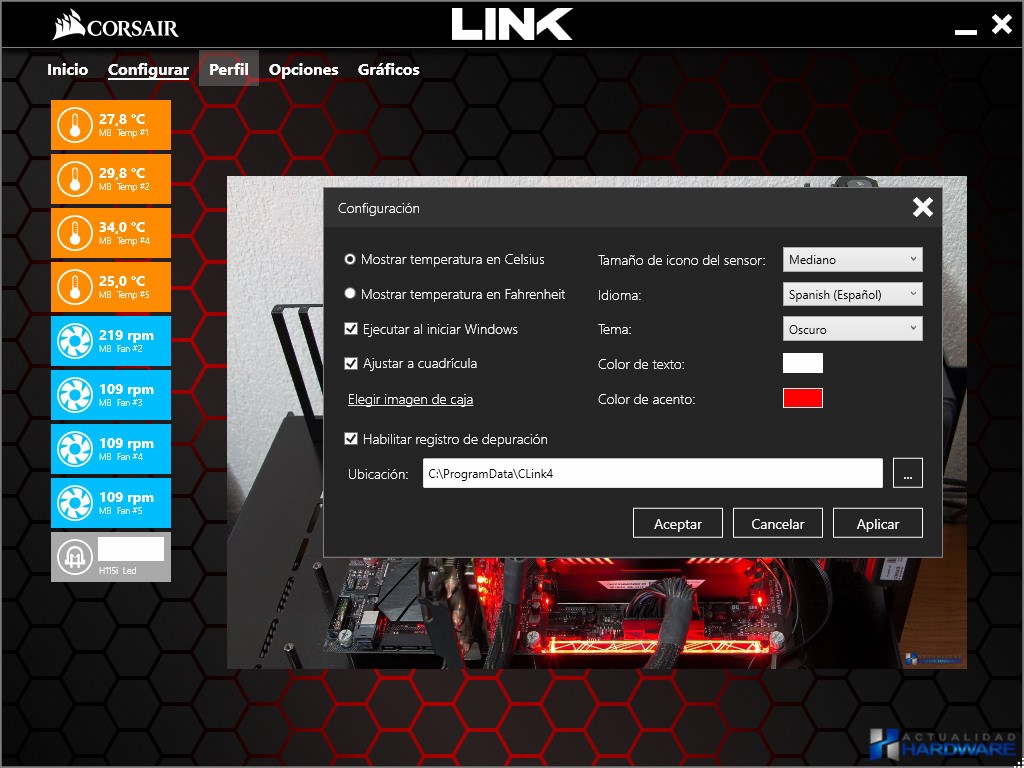Select the H115i Led device icon
The height and width of the screenshot is (768, 1024).
coord(73,557)
